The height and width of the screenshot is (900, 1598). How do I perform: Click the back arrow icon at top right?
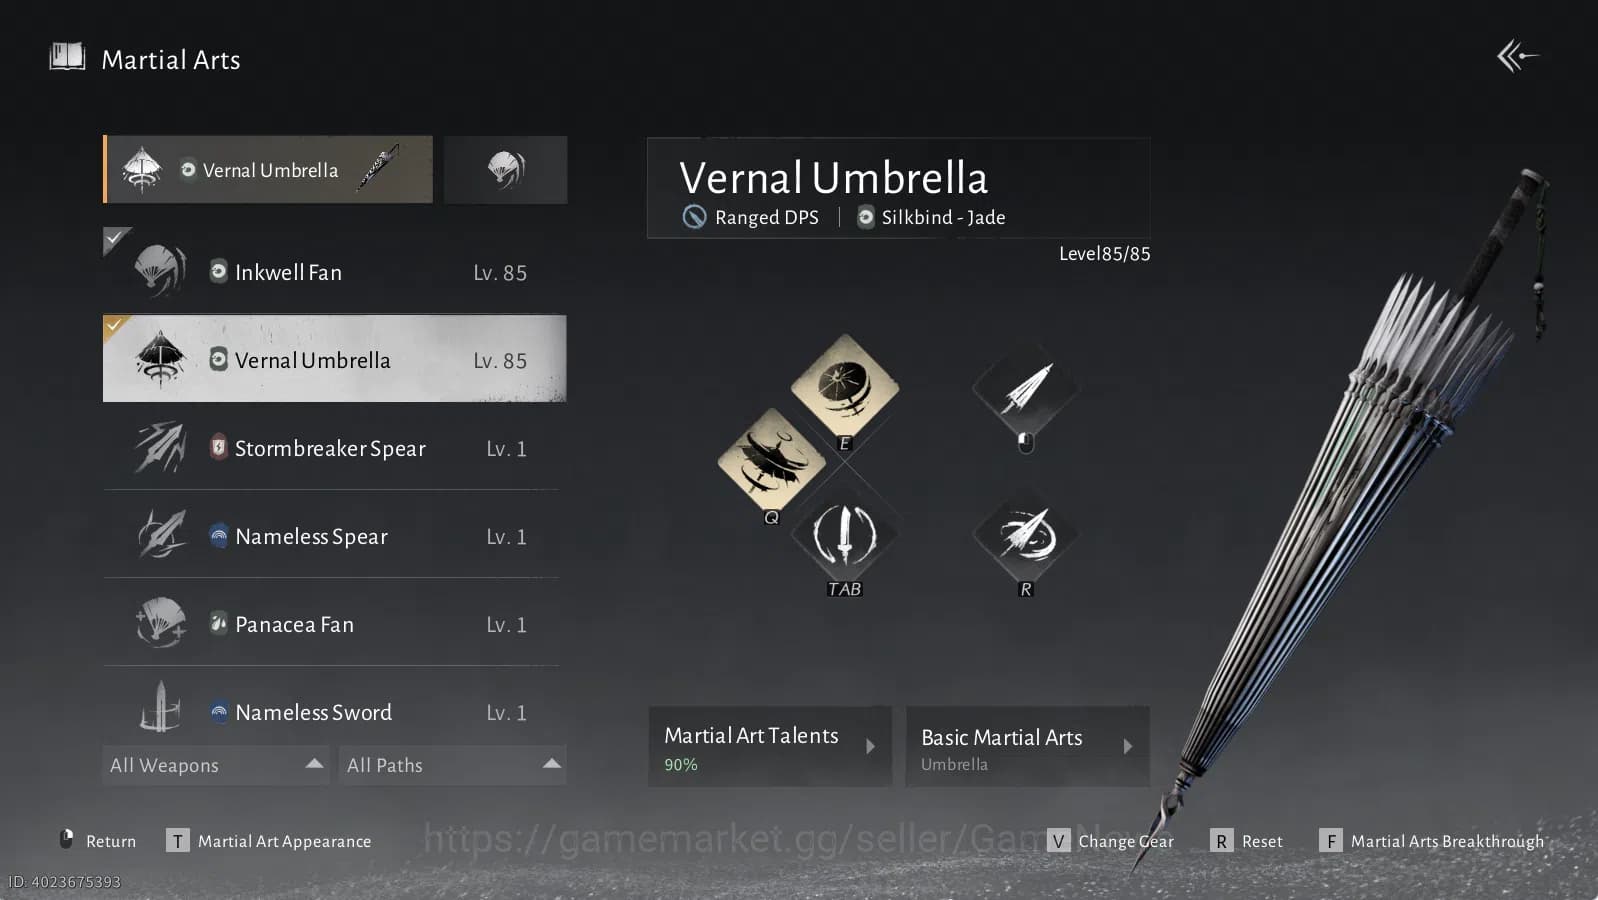1517,56
